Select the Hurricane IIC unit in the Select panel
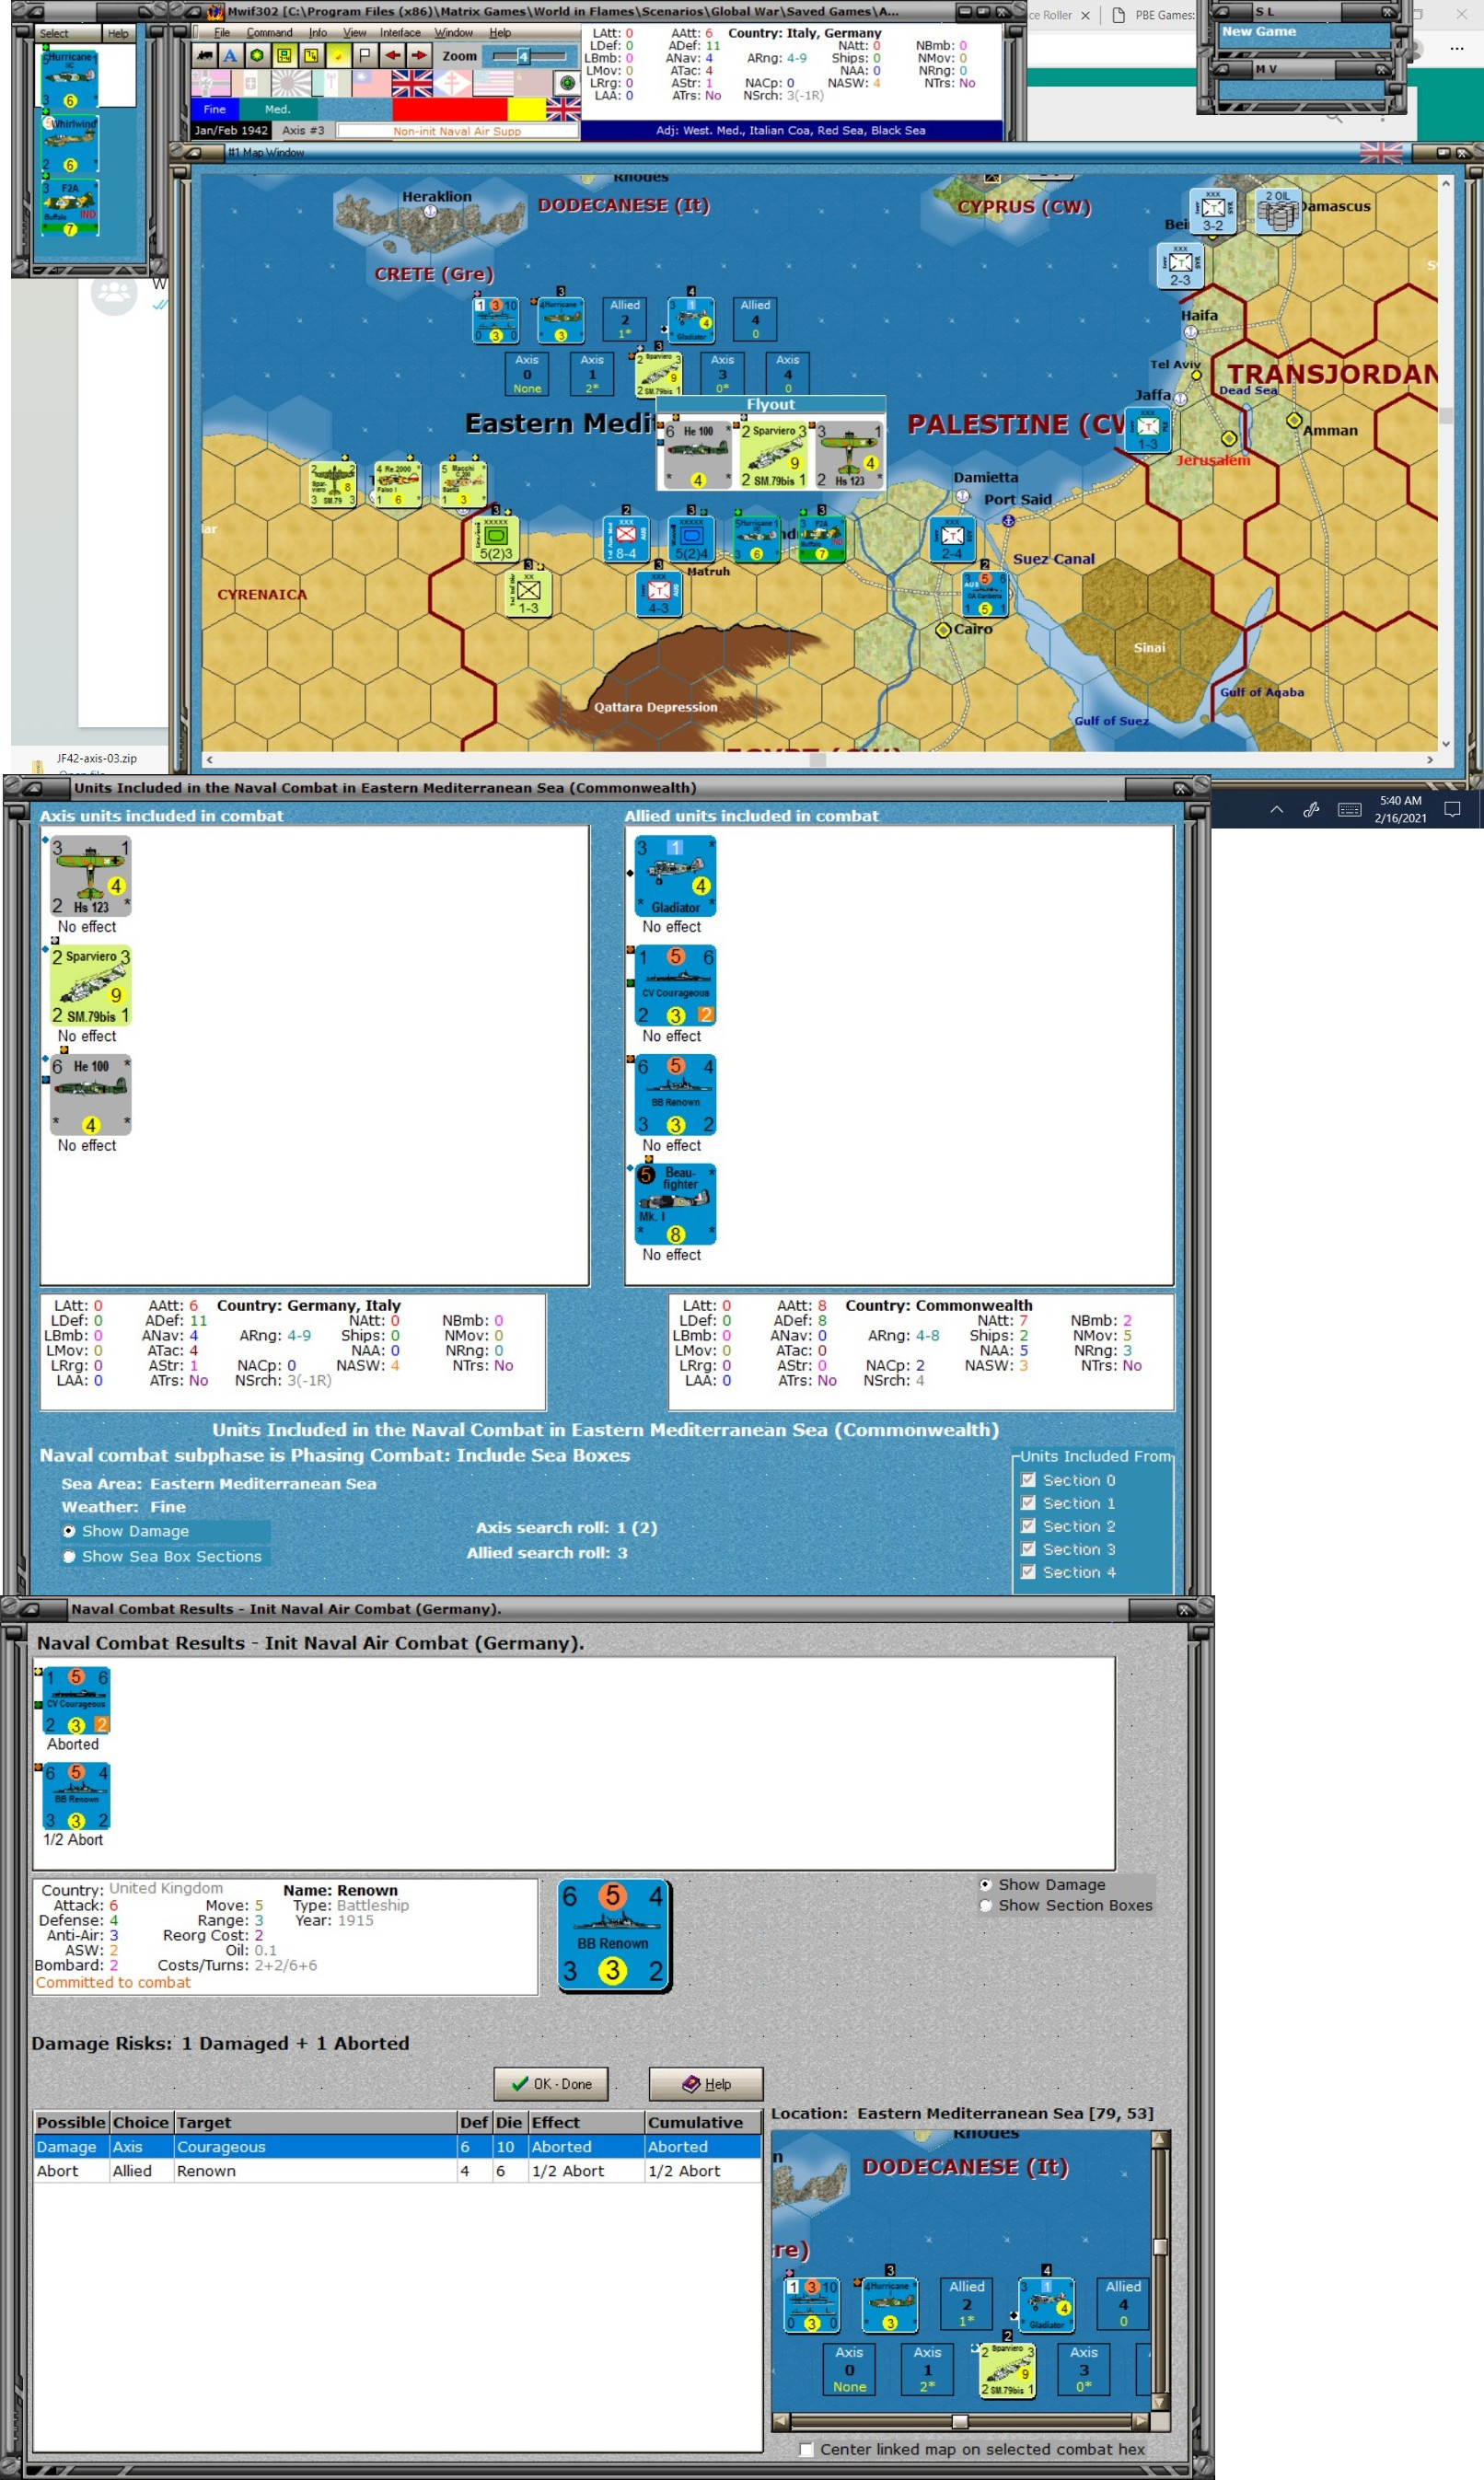Screen dimensions: 1484x2480 click(x=69, y=80)
